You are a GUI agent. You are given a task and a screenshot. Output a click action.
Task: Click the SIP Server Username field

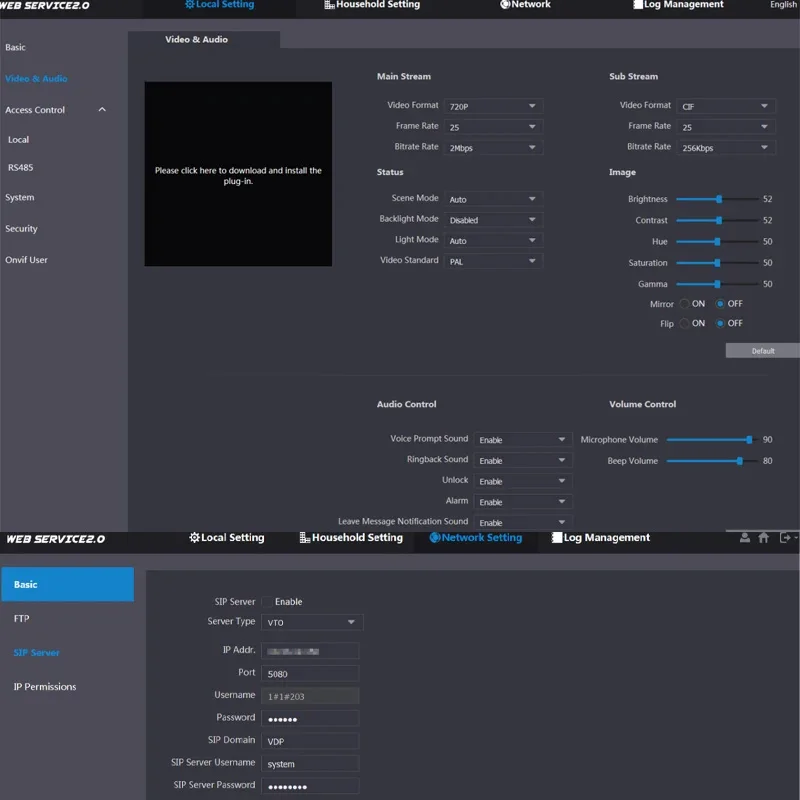click(310, 764)
